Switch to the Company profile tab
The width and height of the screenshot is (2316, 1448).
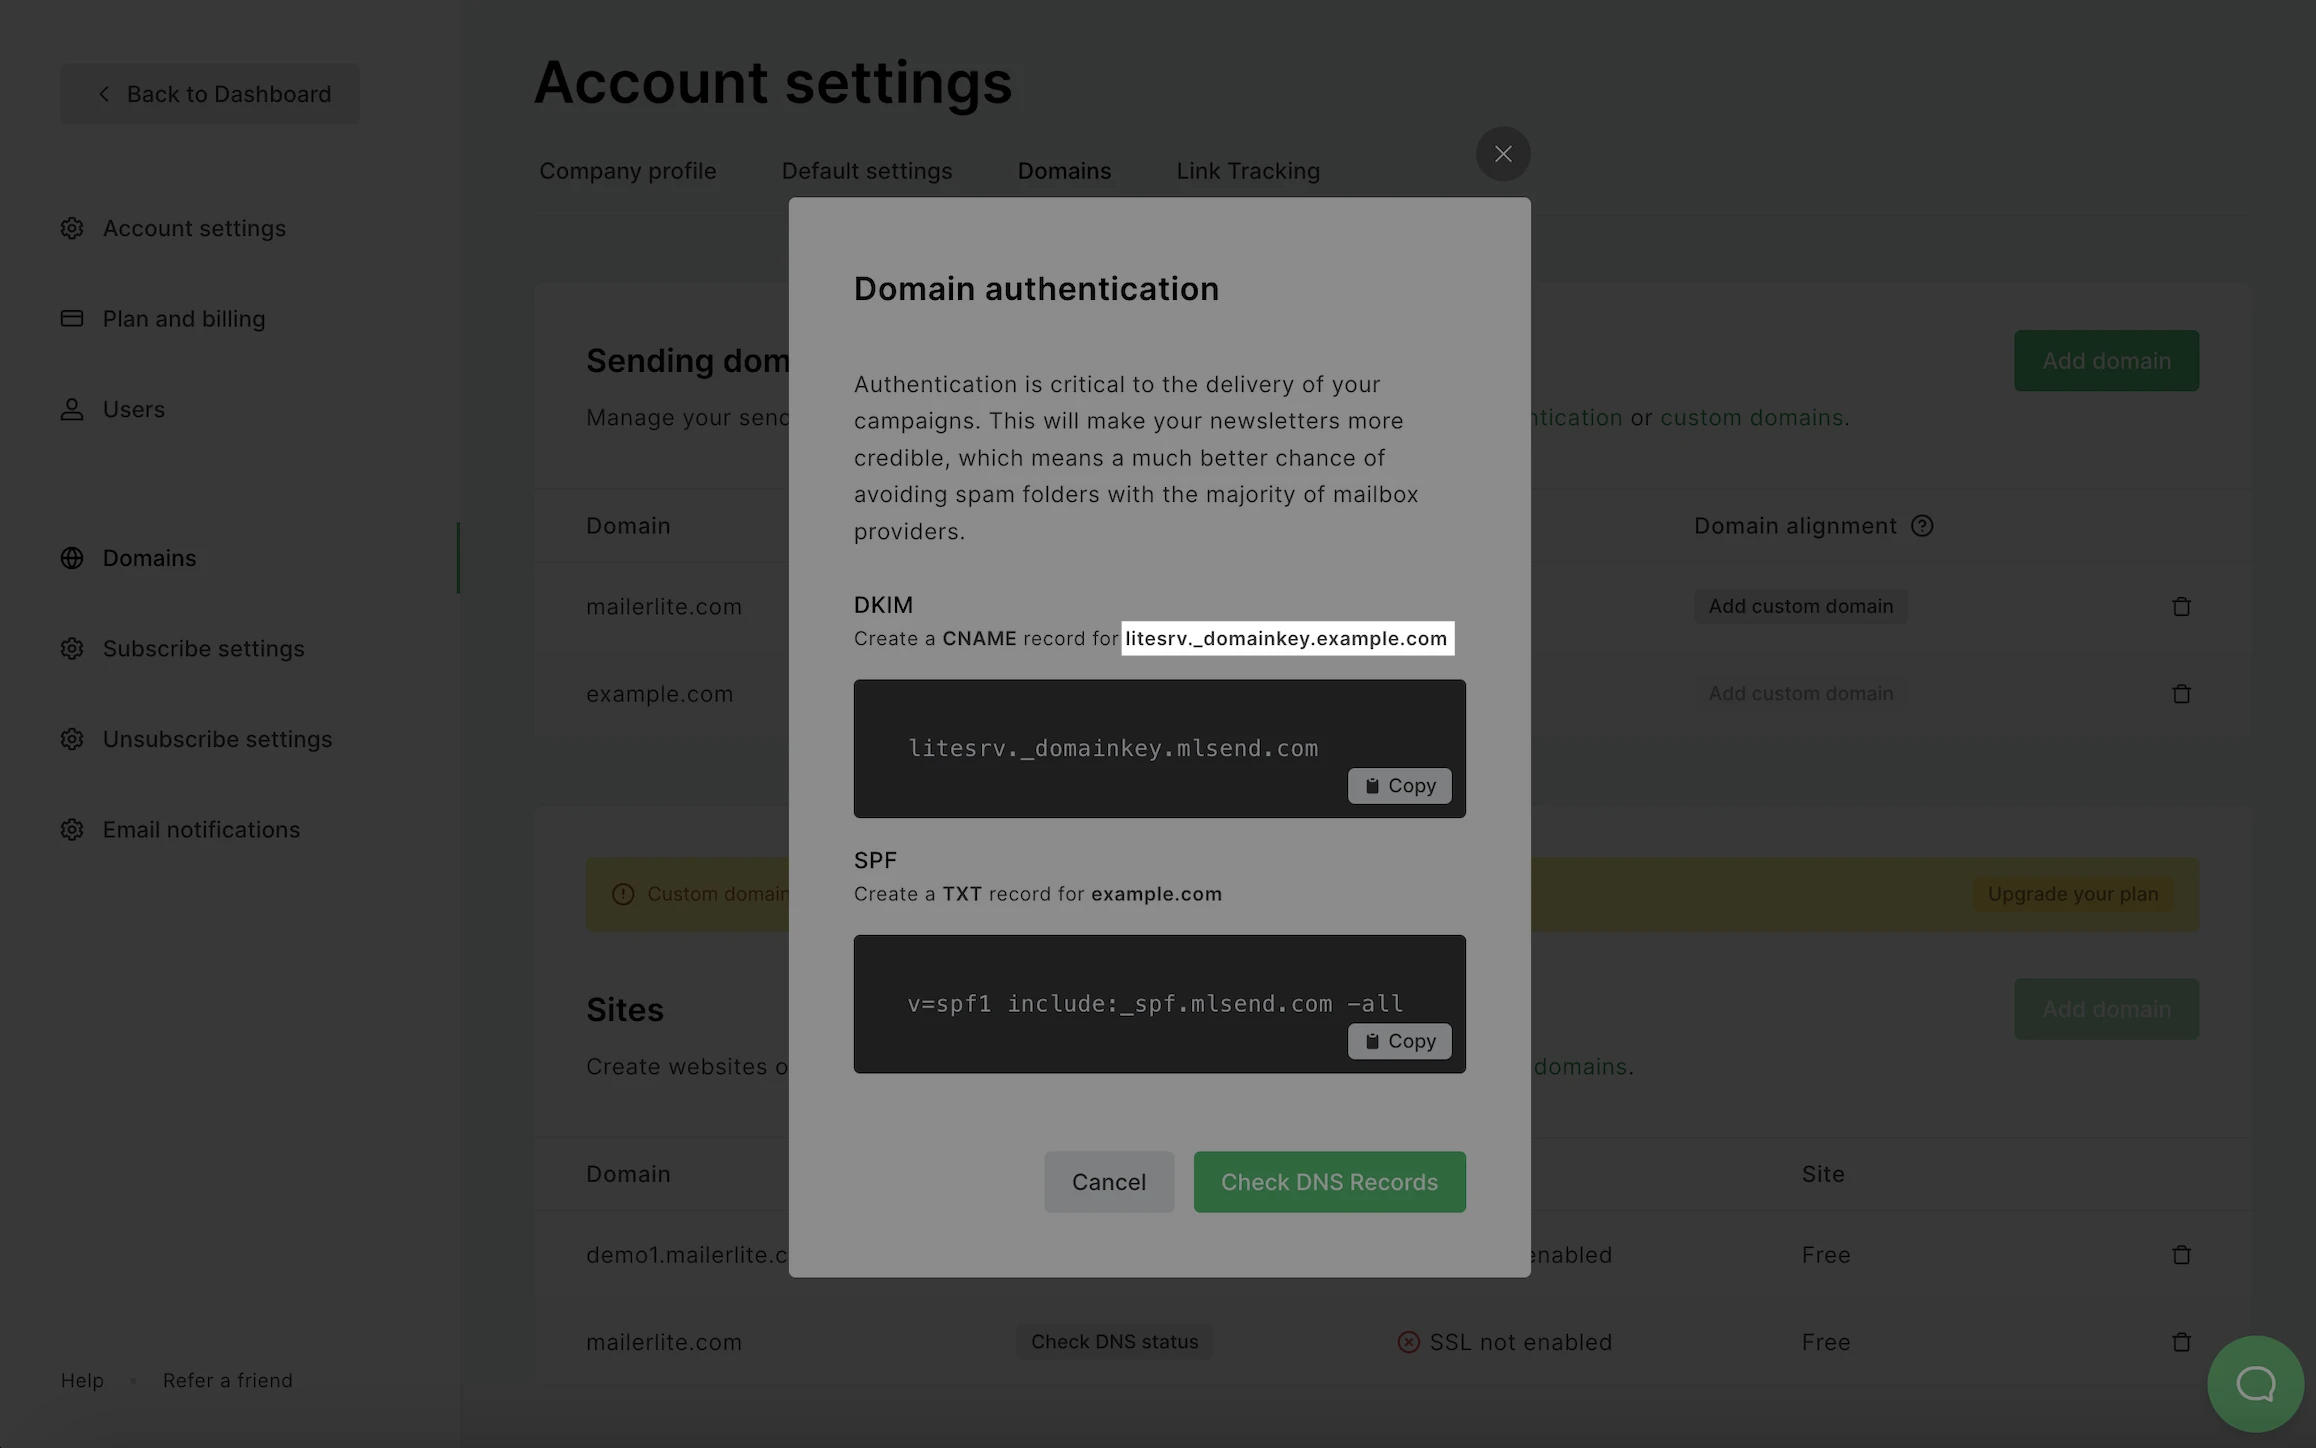tap(627, 171)
